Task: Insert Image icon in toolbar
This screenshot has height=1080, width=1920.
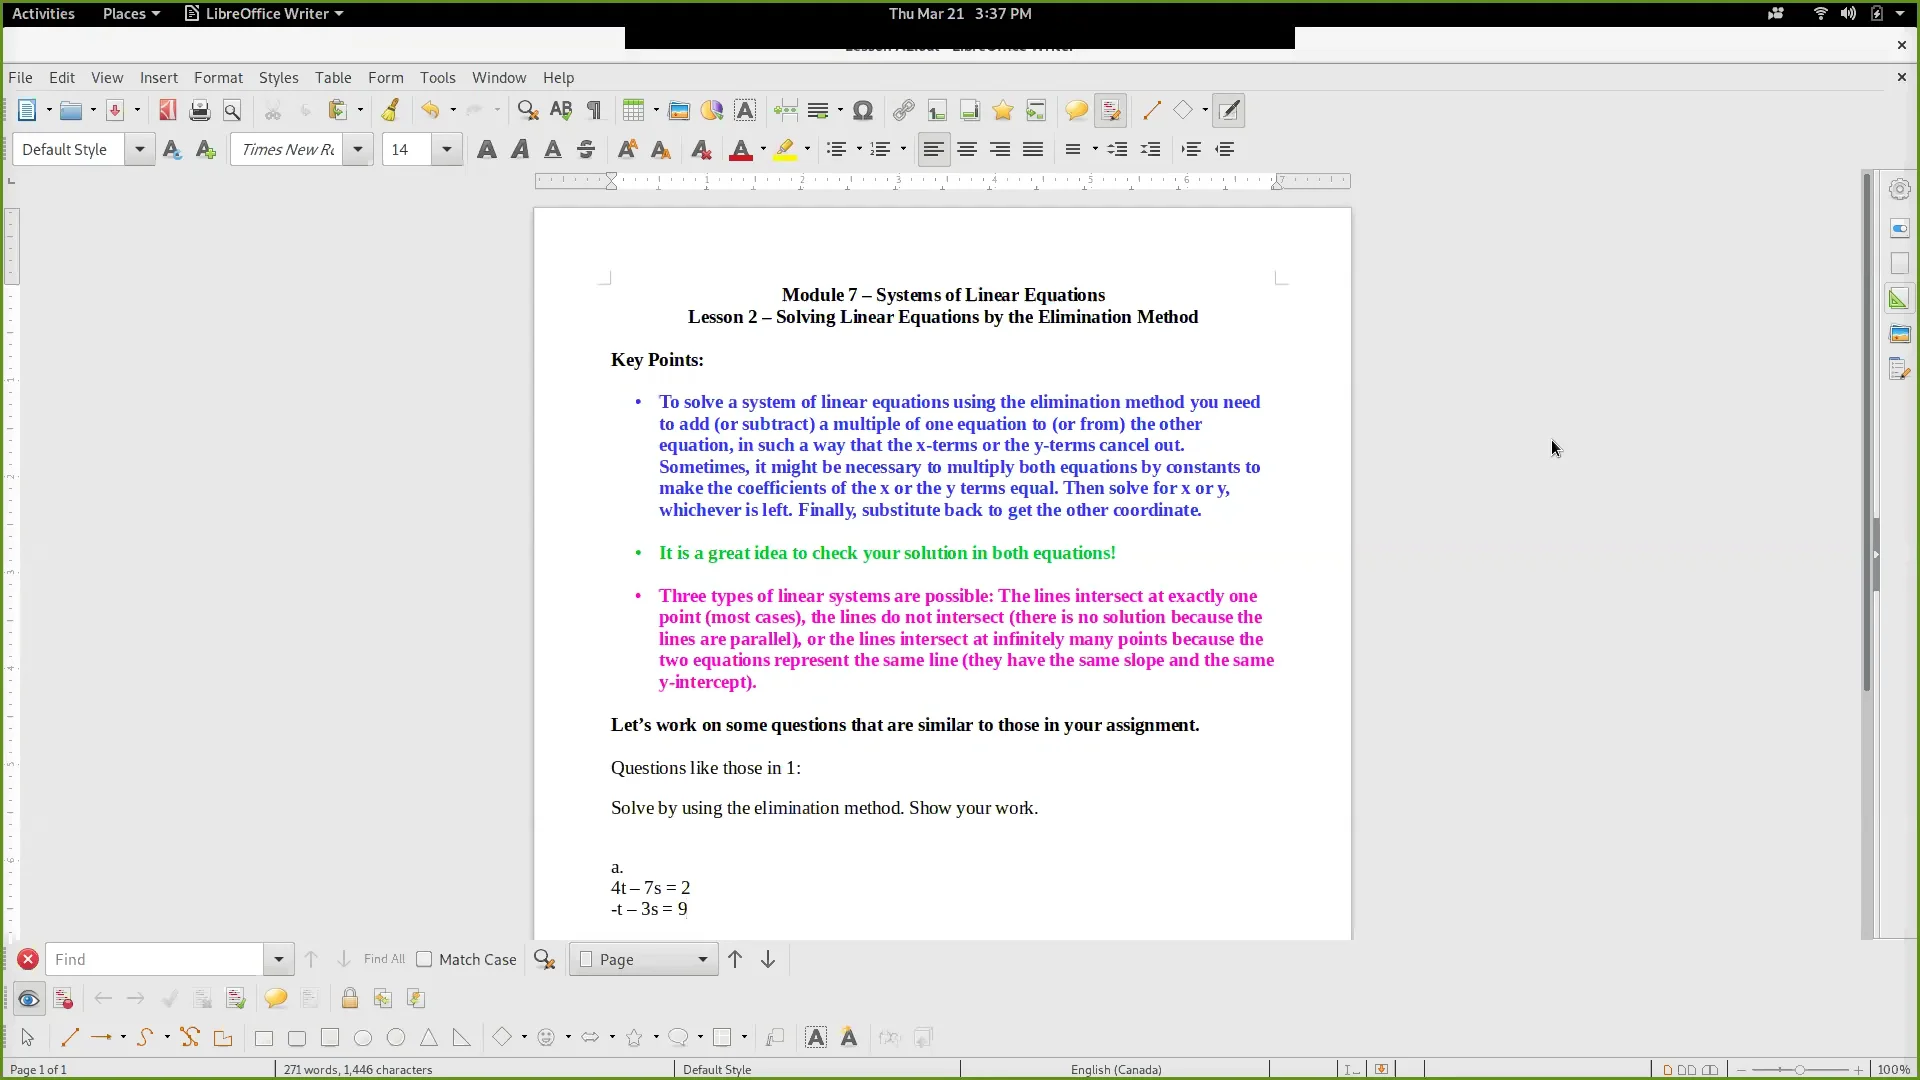Action: 679,110
